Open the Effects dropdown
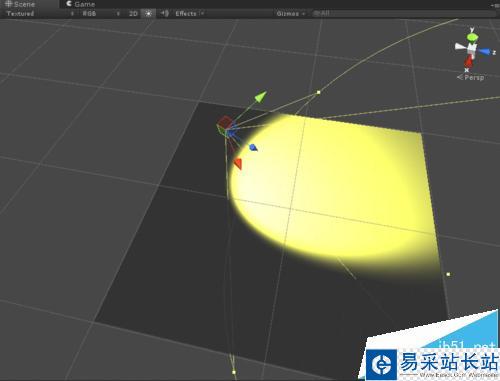The width and height of the screenshot is (500, 381). [x=189, y=13]
